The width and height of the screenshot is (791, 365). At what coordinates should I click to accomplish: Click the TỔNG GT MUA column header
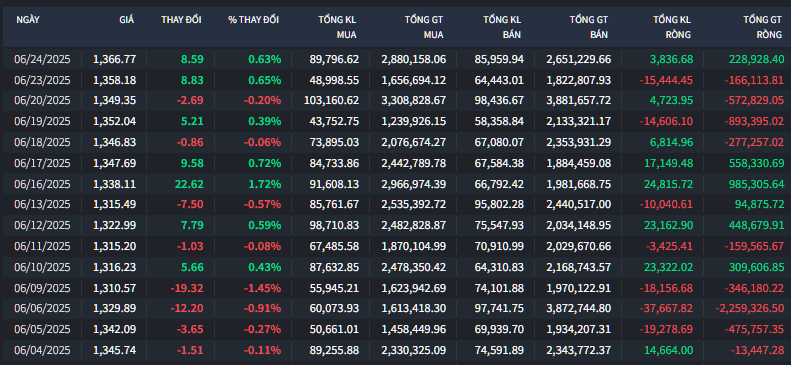pos(424,27)
